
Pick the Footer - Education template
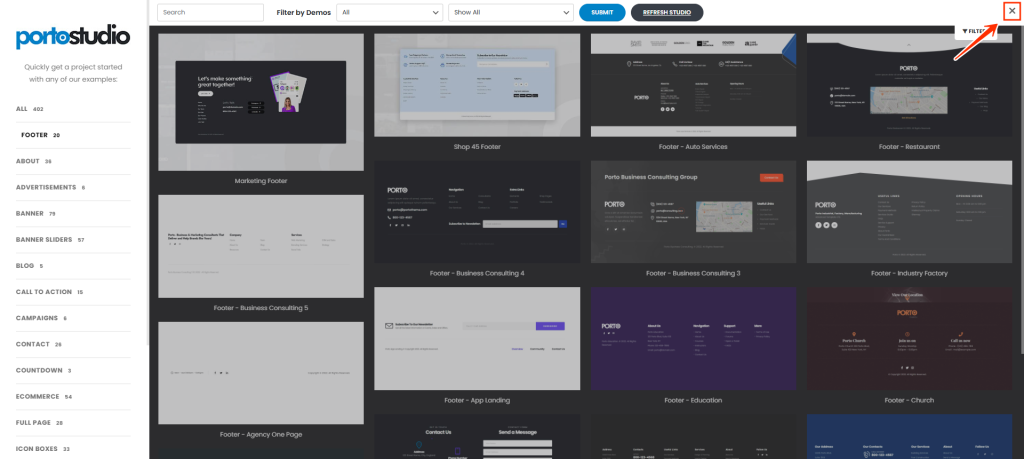(x=692, y=339)
